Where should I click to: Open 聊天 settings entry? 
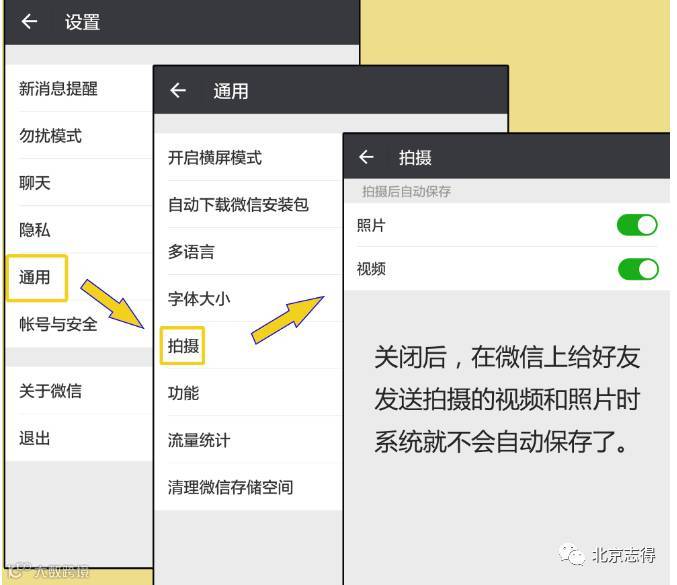coord(79,183)
